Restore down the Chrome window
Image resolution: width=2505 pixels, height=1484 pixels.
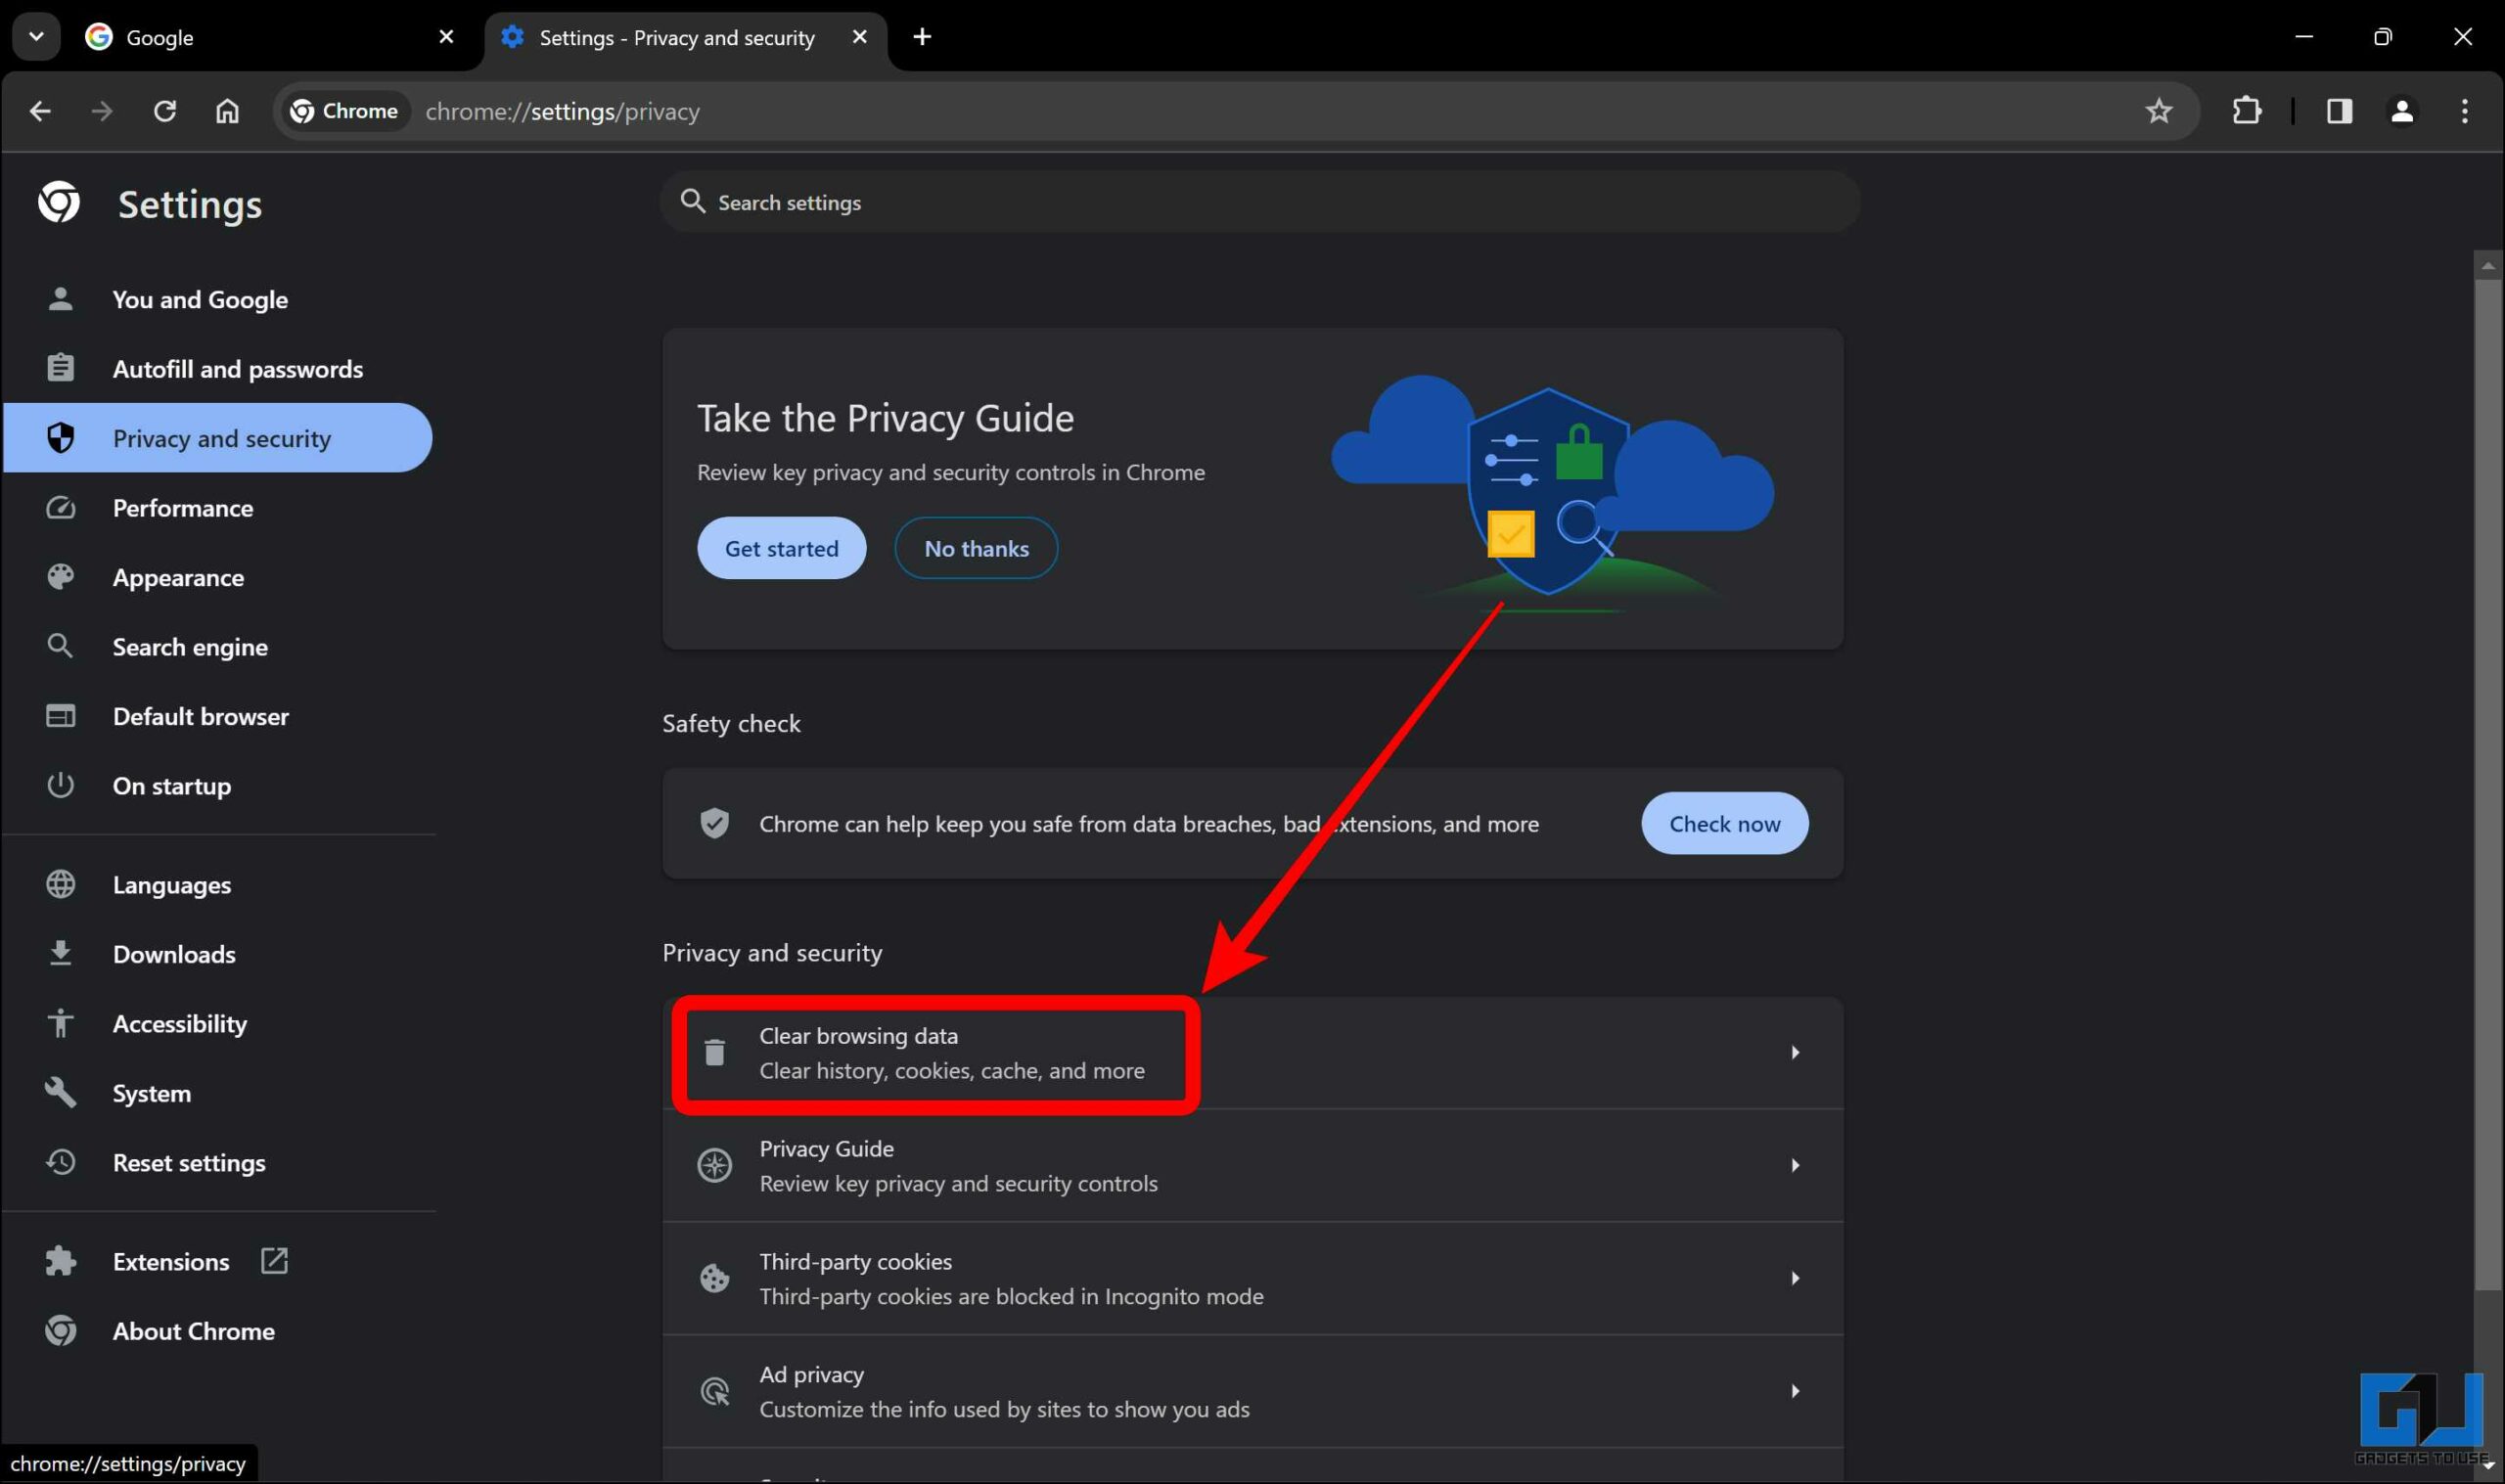(x=2383, y=37)
